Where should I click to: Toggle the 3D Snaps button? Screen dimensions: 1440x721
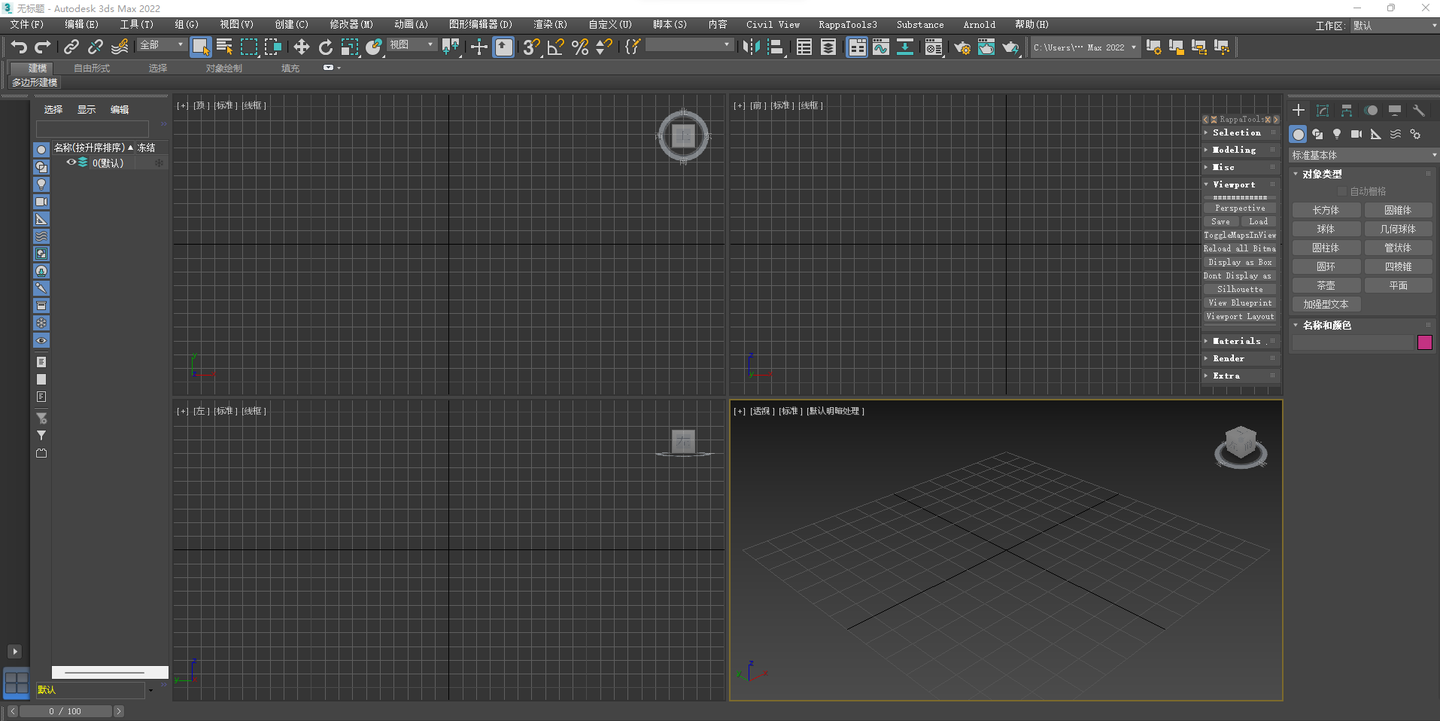(531, 46)
